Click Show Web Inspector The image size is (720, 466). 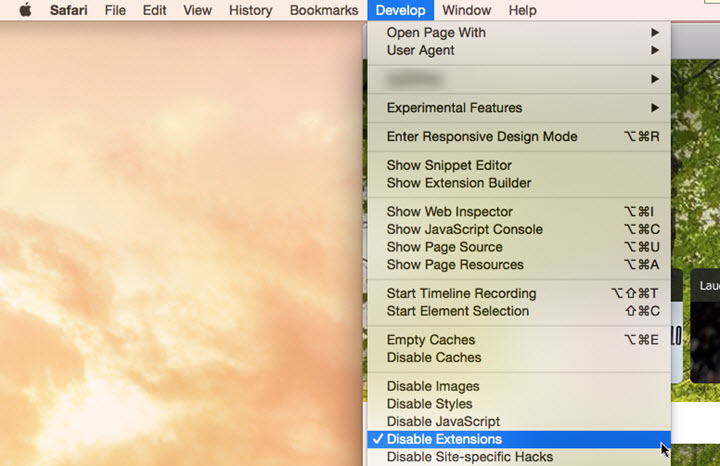tap(449, 212)
